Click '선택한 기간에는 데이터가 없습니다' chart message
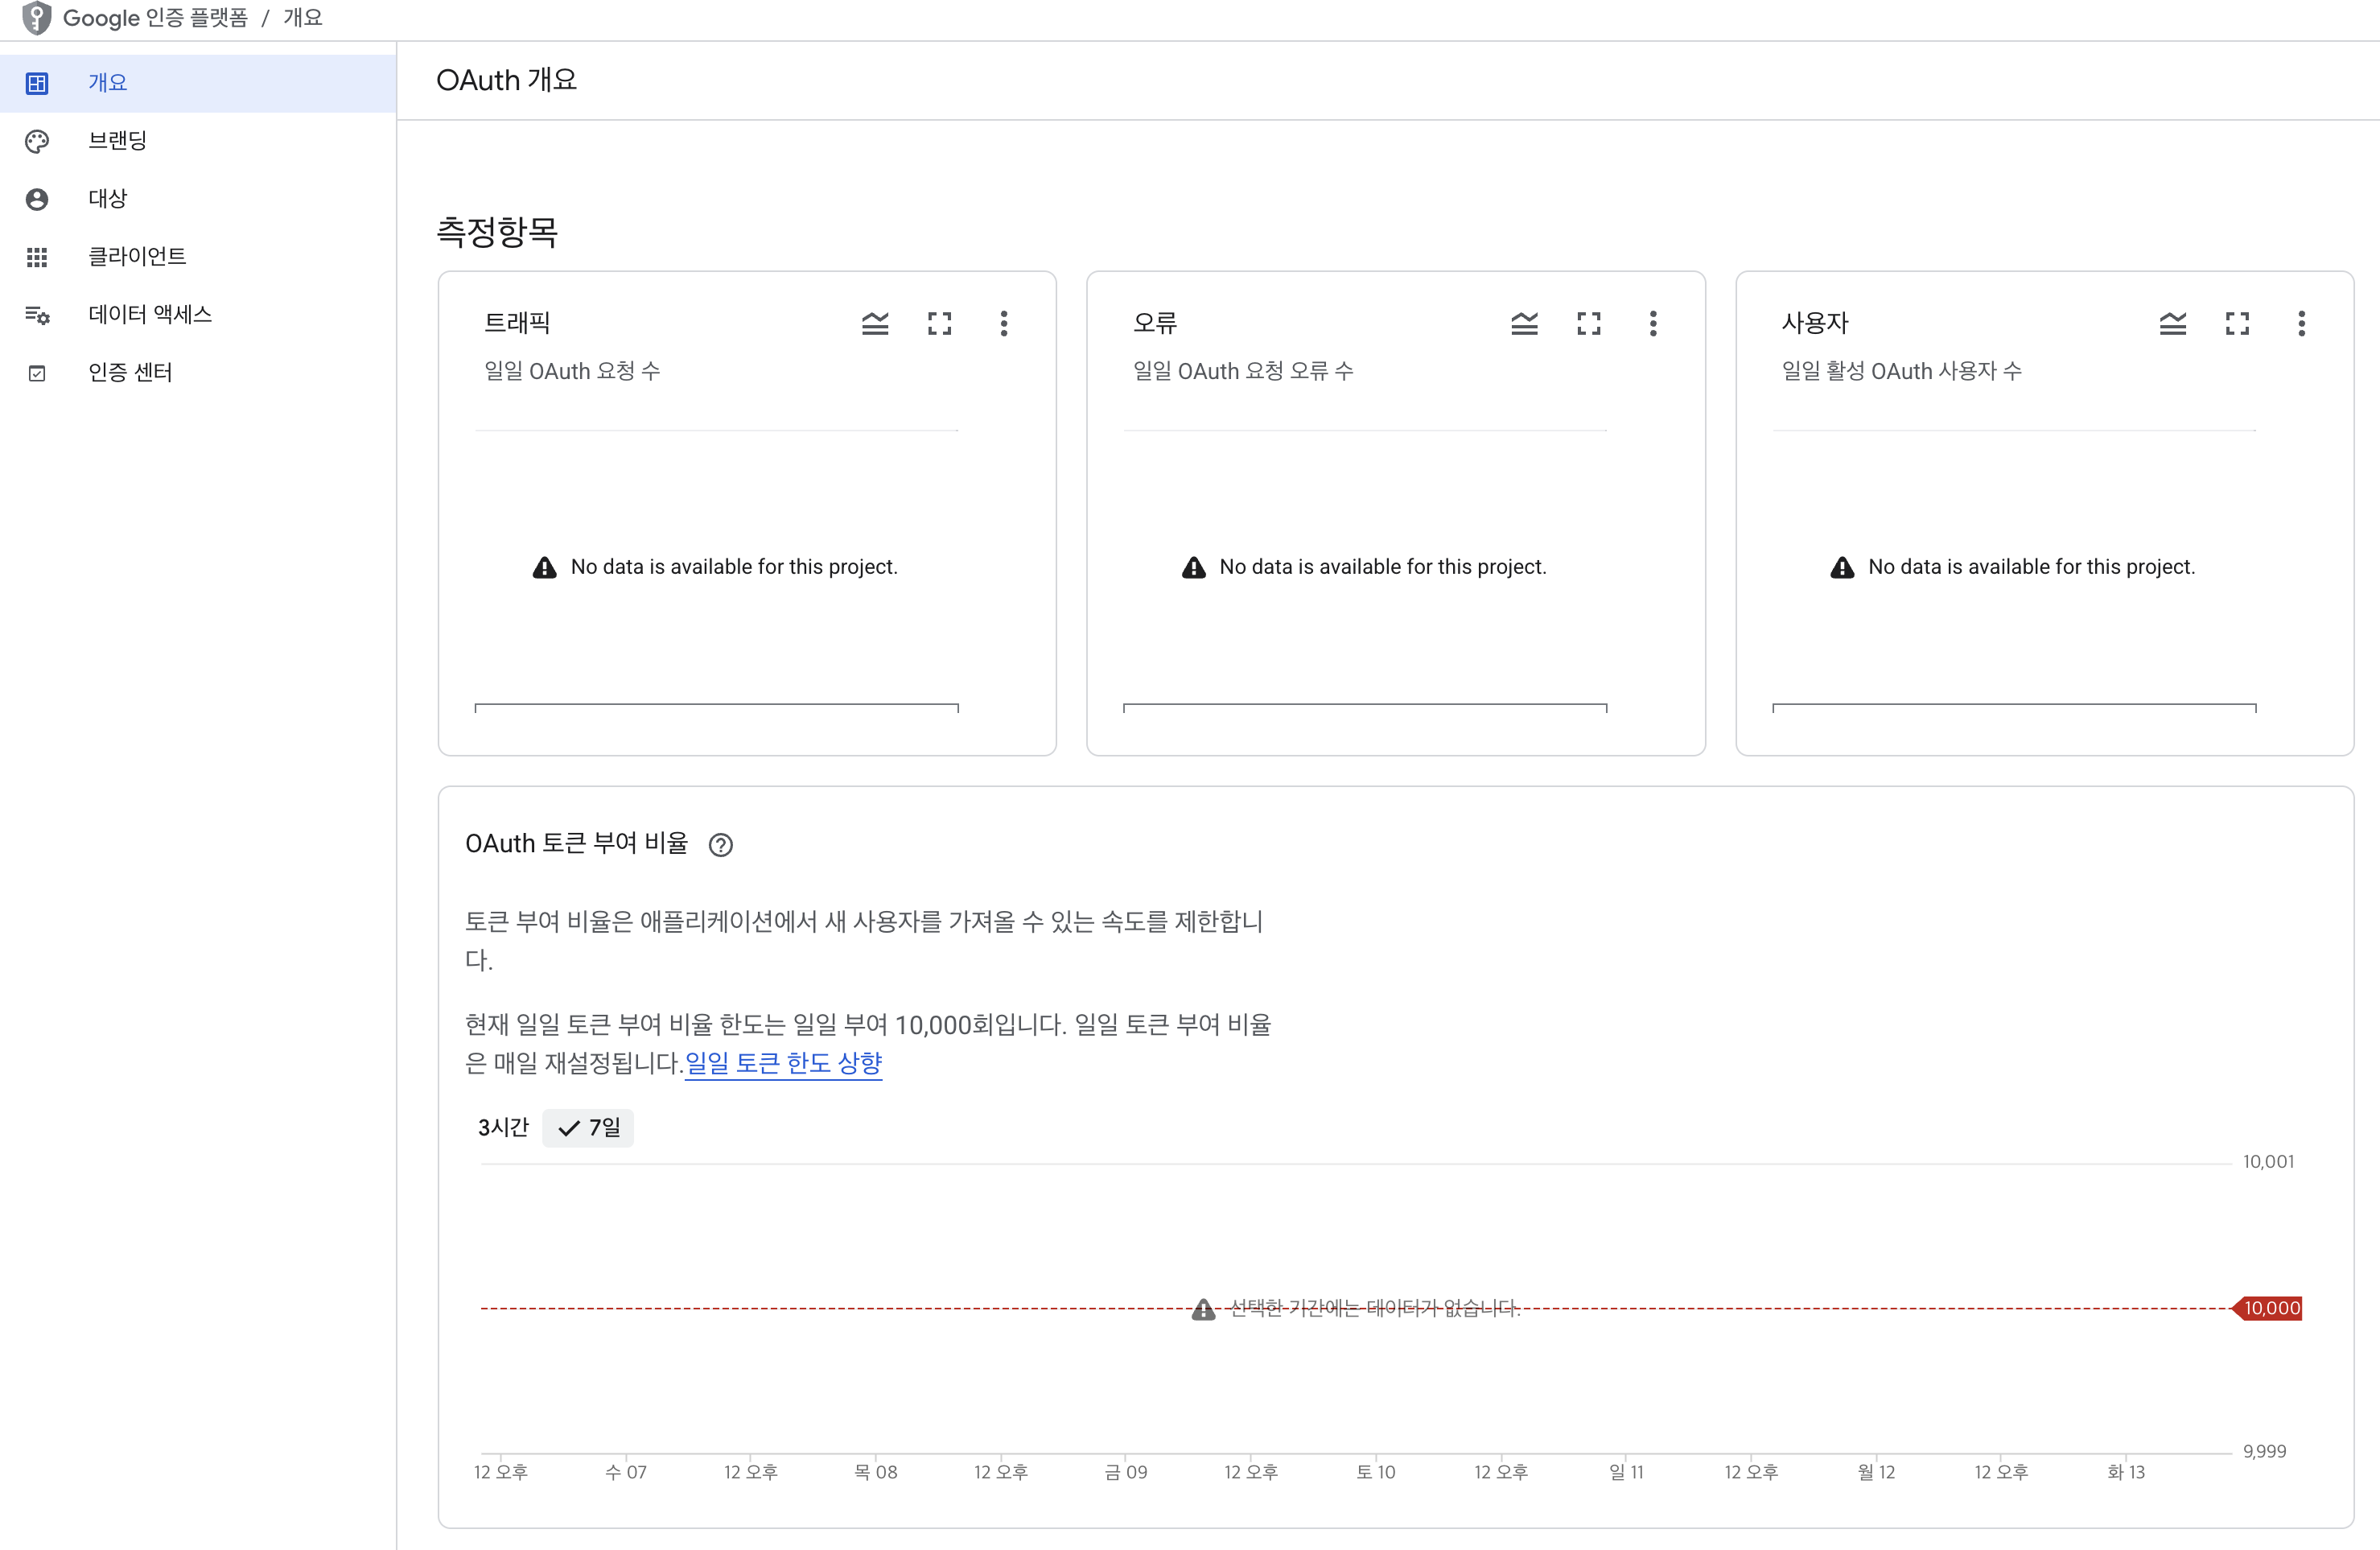This screenshot has height=1550, width=2380. [x=1375, y=1308]
